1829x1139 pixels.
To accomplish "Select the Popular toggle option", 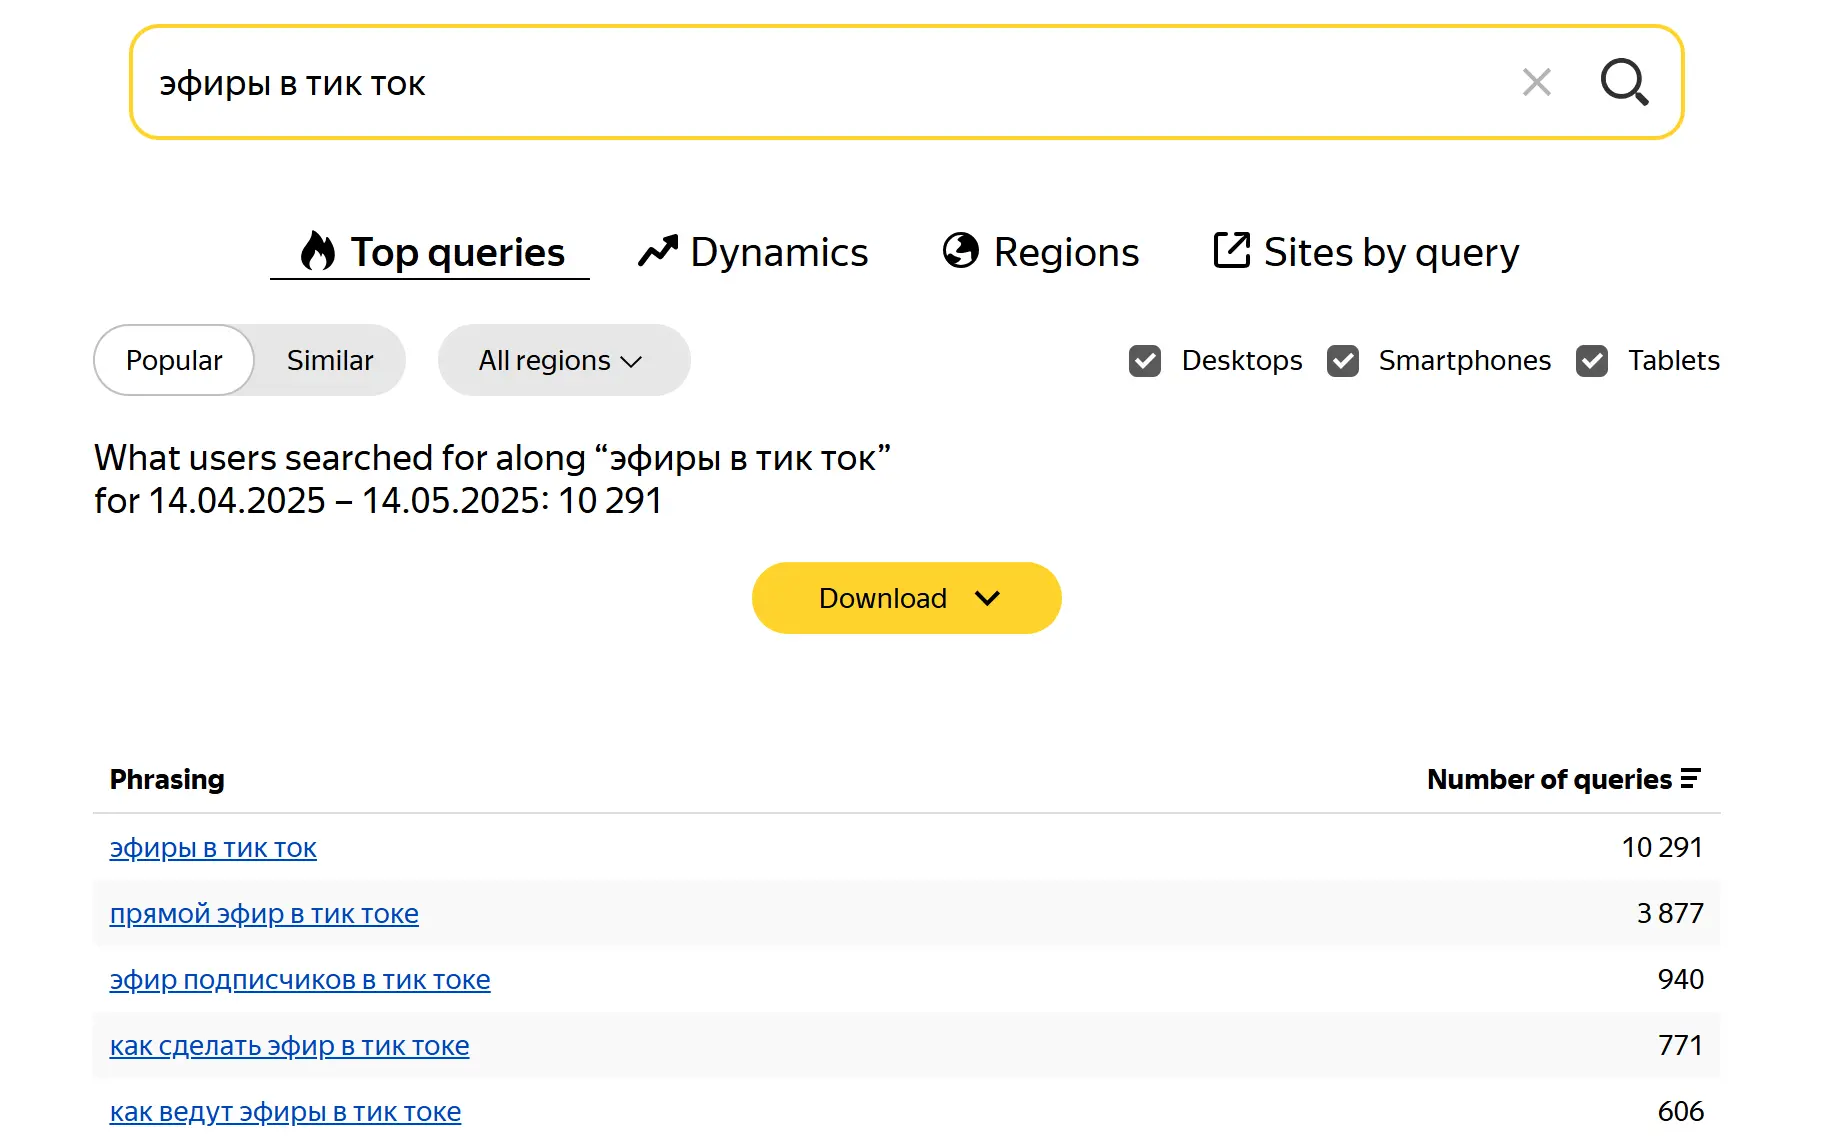I will click(x=174, y=360).
